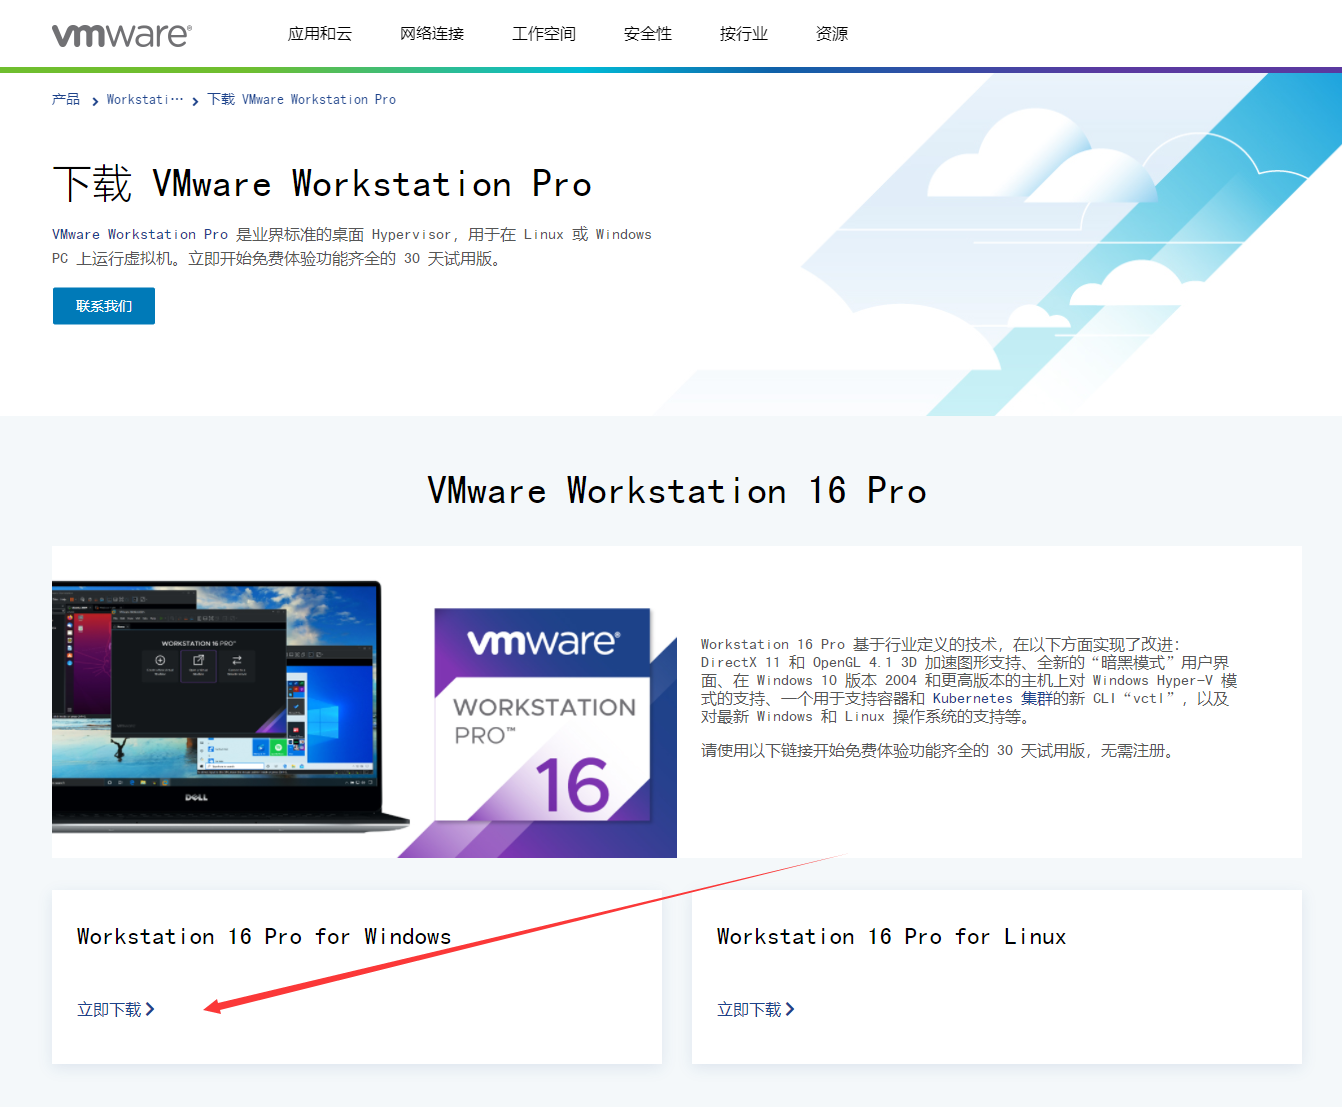Click the arrow icon beside Linux 立即下载
Image resolution: width=1342 pixels, height=1107 pixels.
(790, 1009)
